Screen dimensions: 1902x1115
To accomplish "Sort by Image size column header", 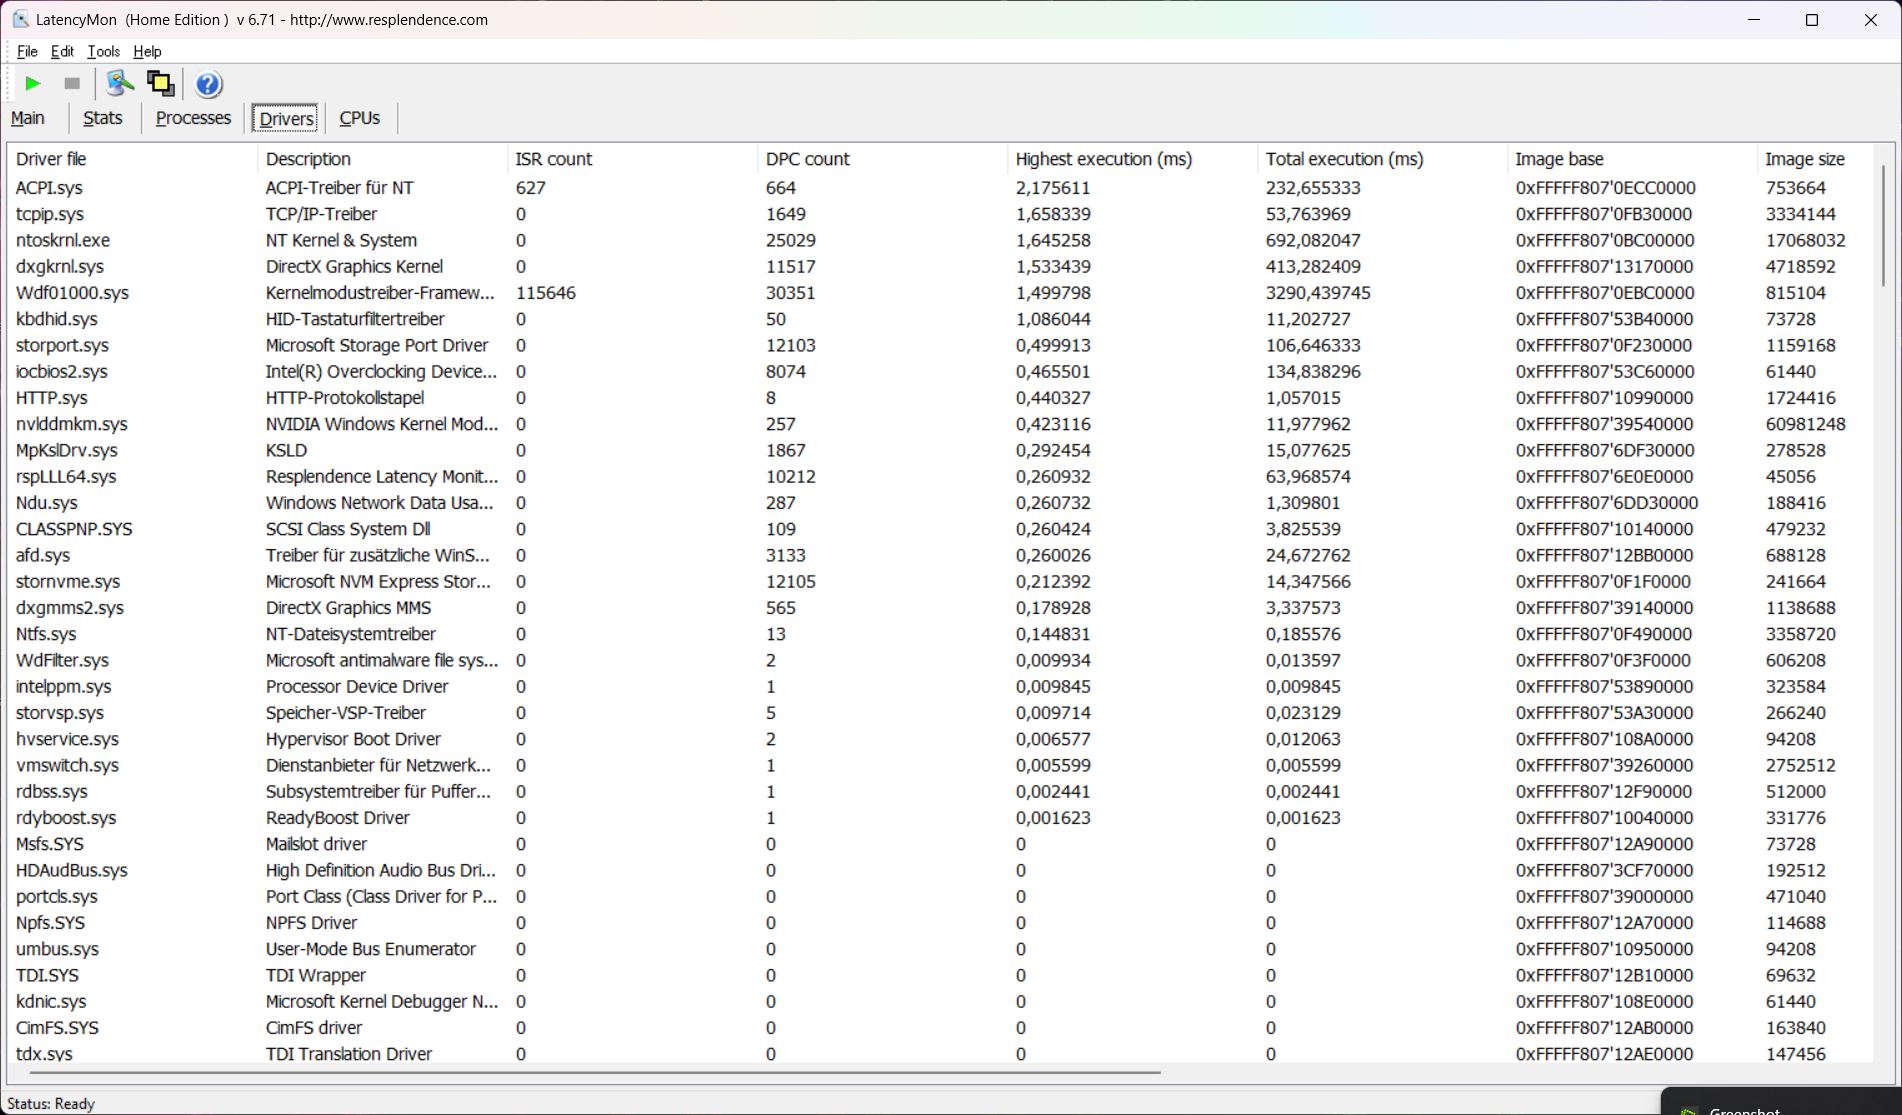I will click(x=1815, y=159).
